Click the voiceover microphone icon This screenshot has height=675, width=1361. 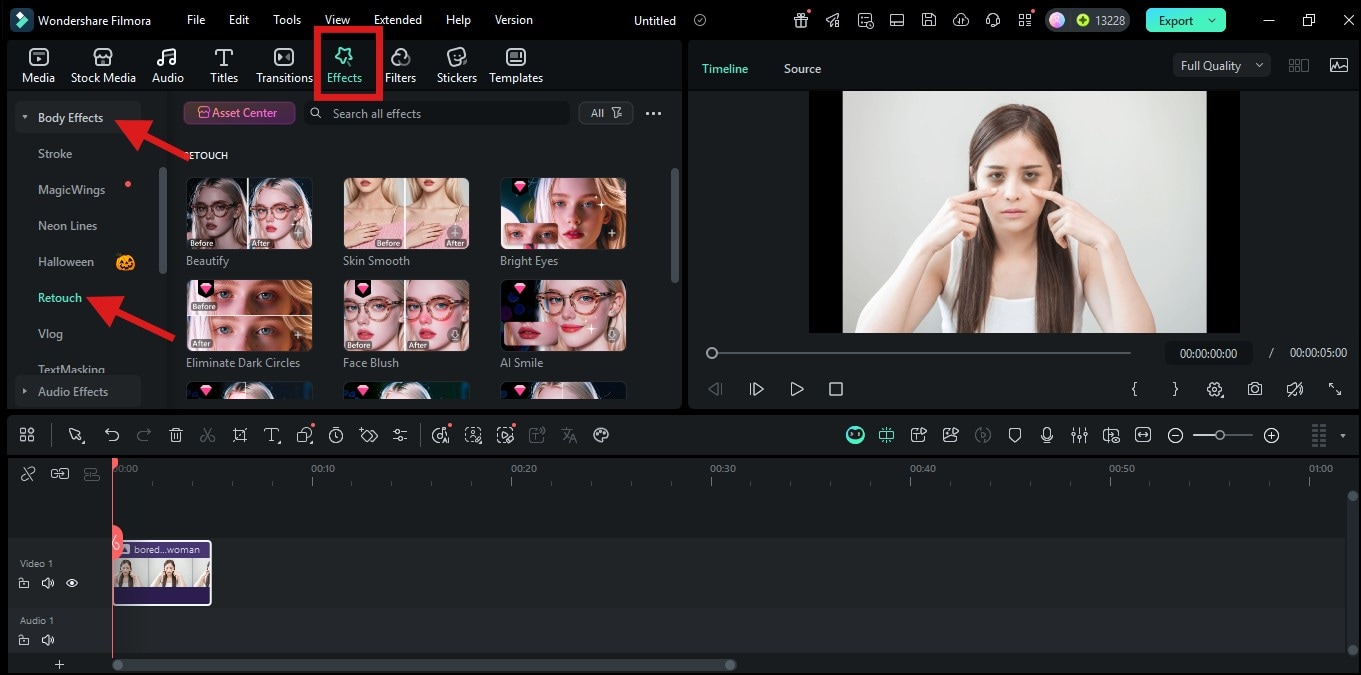[1047, 435]
